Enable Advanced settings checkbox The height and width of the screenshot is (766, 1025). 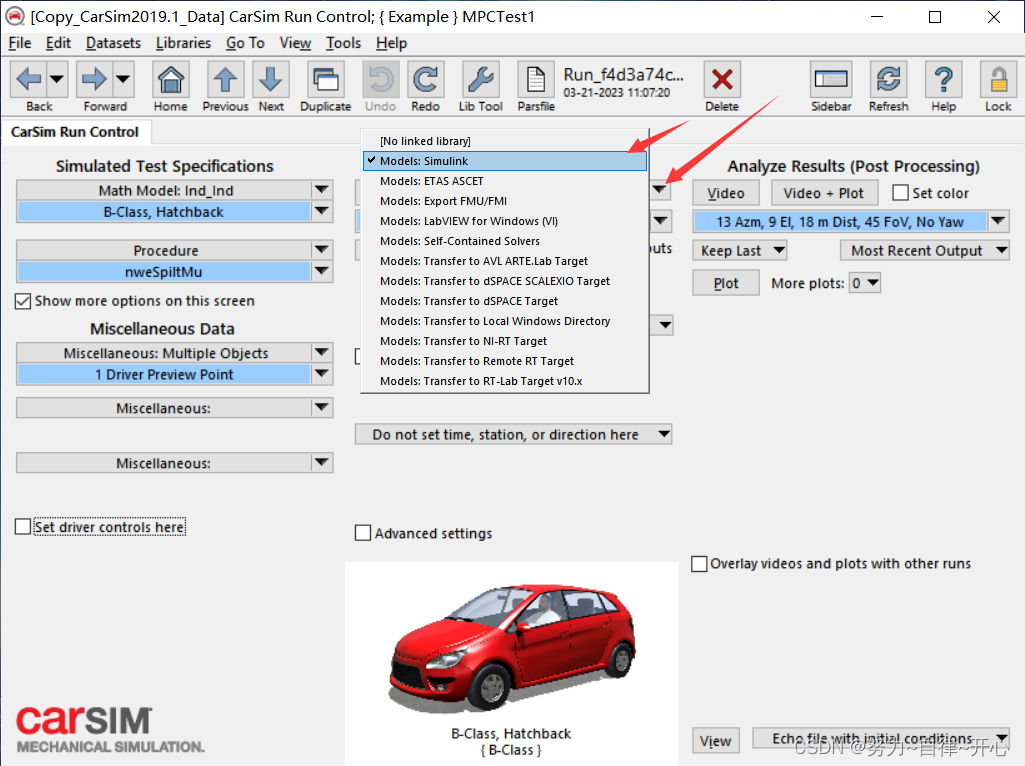click(363, 533)
